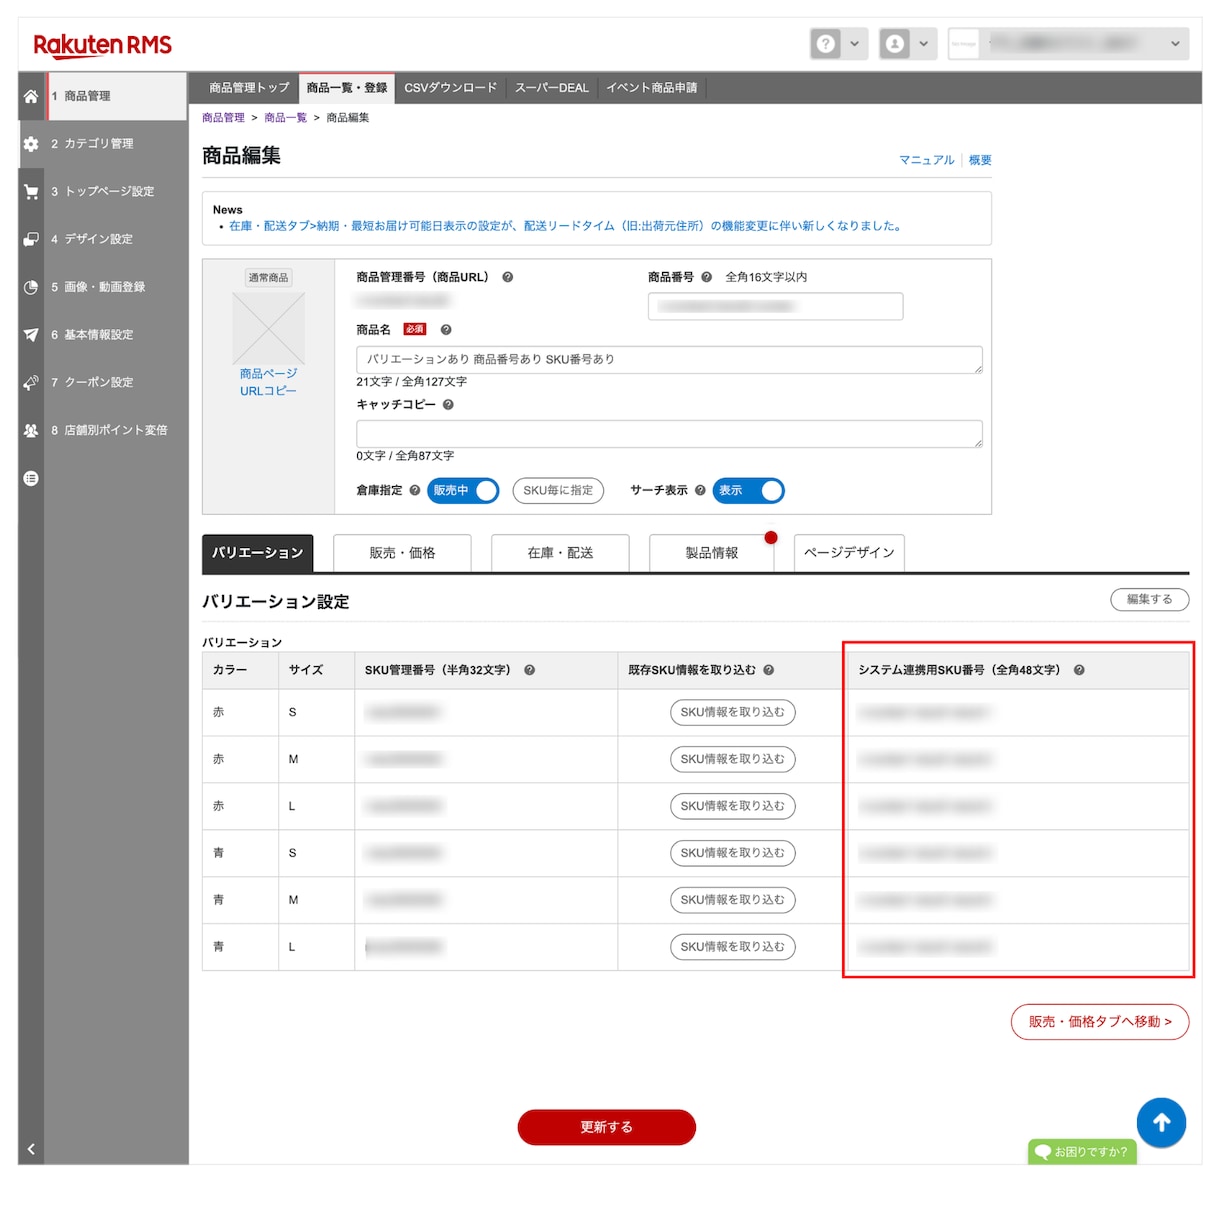Viewport: 1220px width, 1220px height.
Task: Click SKU情報を取り込む for 赤 S row
Action: (x=733, y=712)
